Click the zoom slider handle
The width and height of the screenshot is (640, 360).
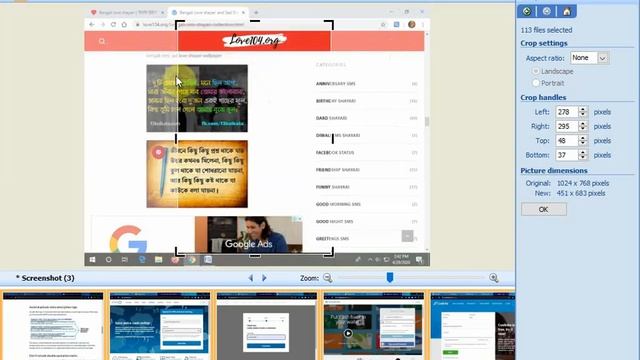coord(390,278)
